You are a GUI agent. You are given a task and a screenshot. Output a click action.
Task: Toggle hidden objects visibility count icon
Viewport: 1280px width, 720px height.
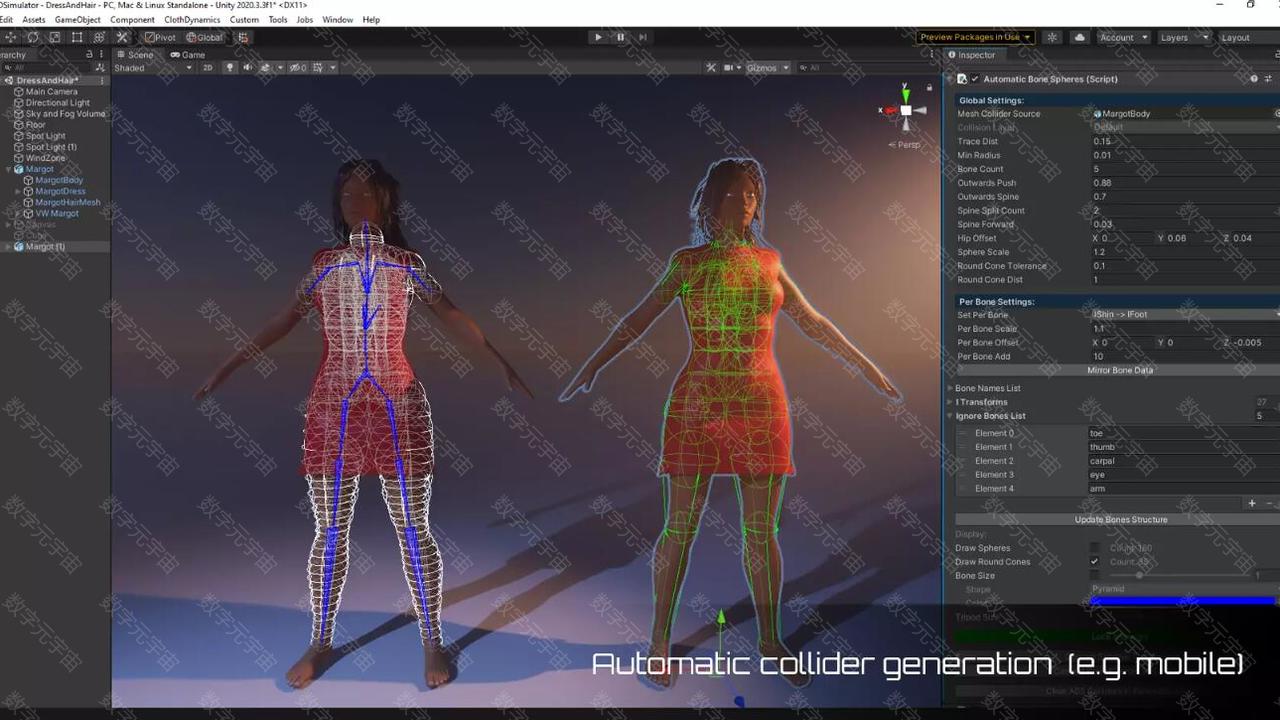(298, 68)
